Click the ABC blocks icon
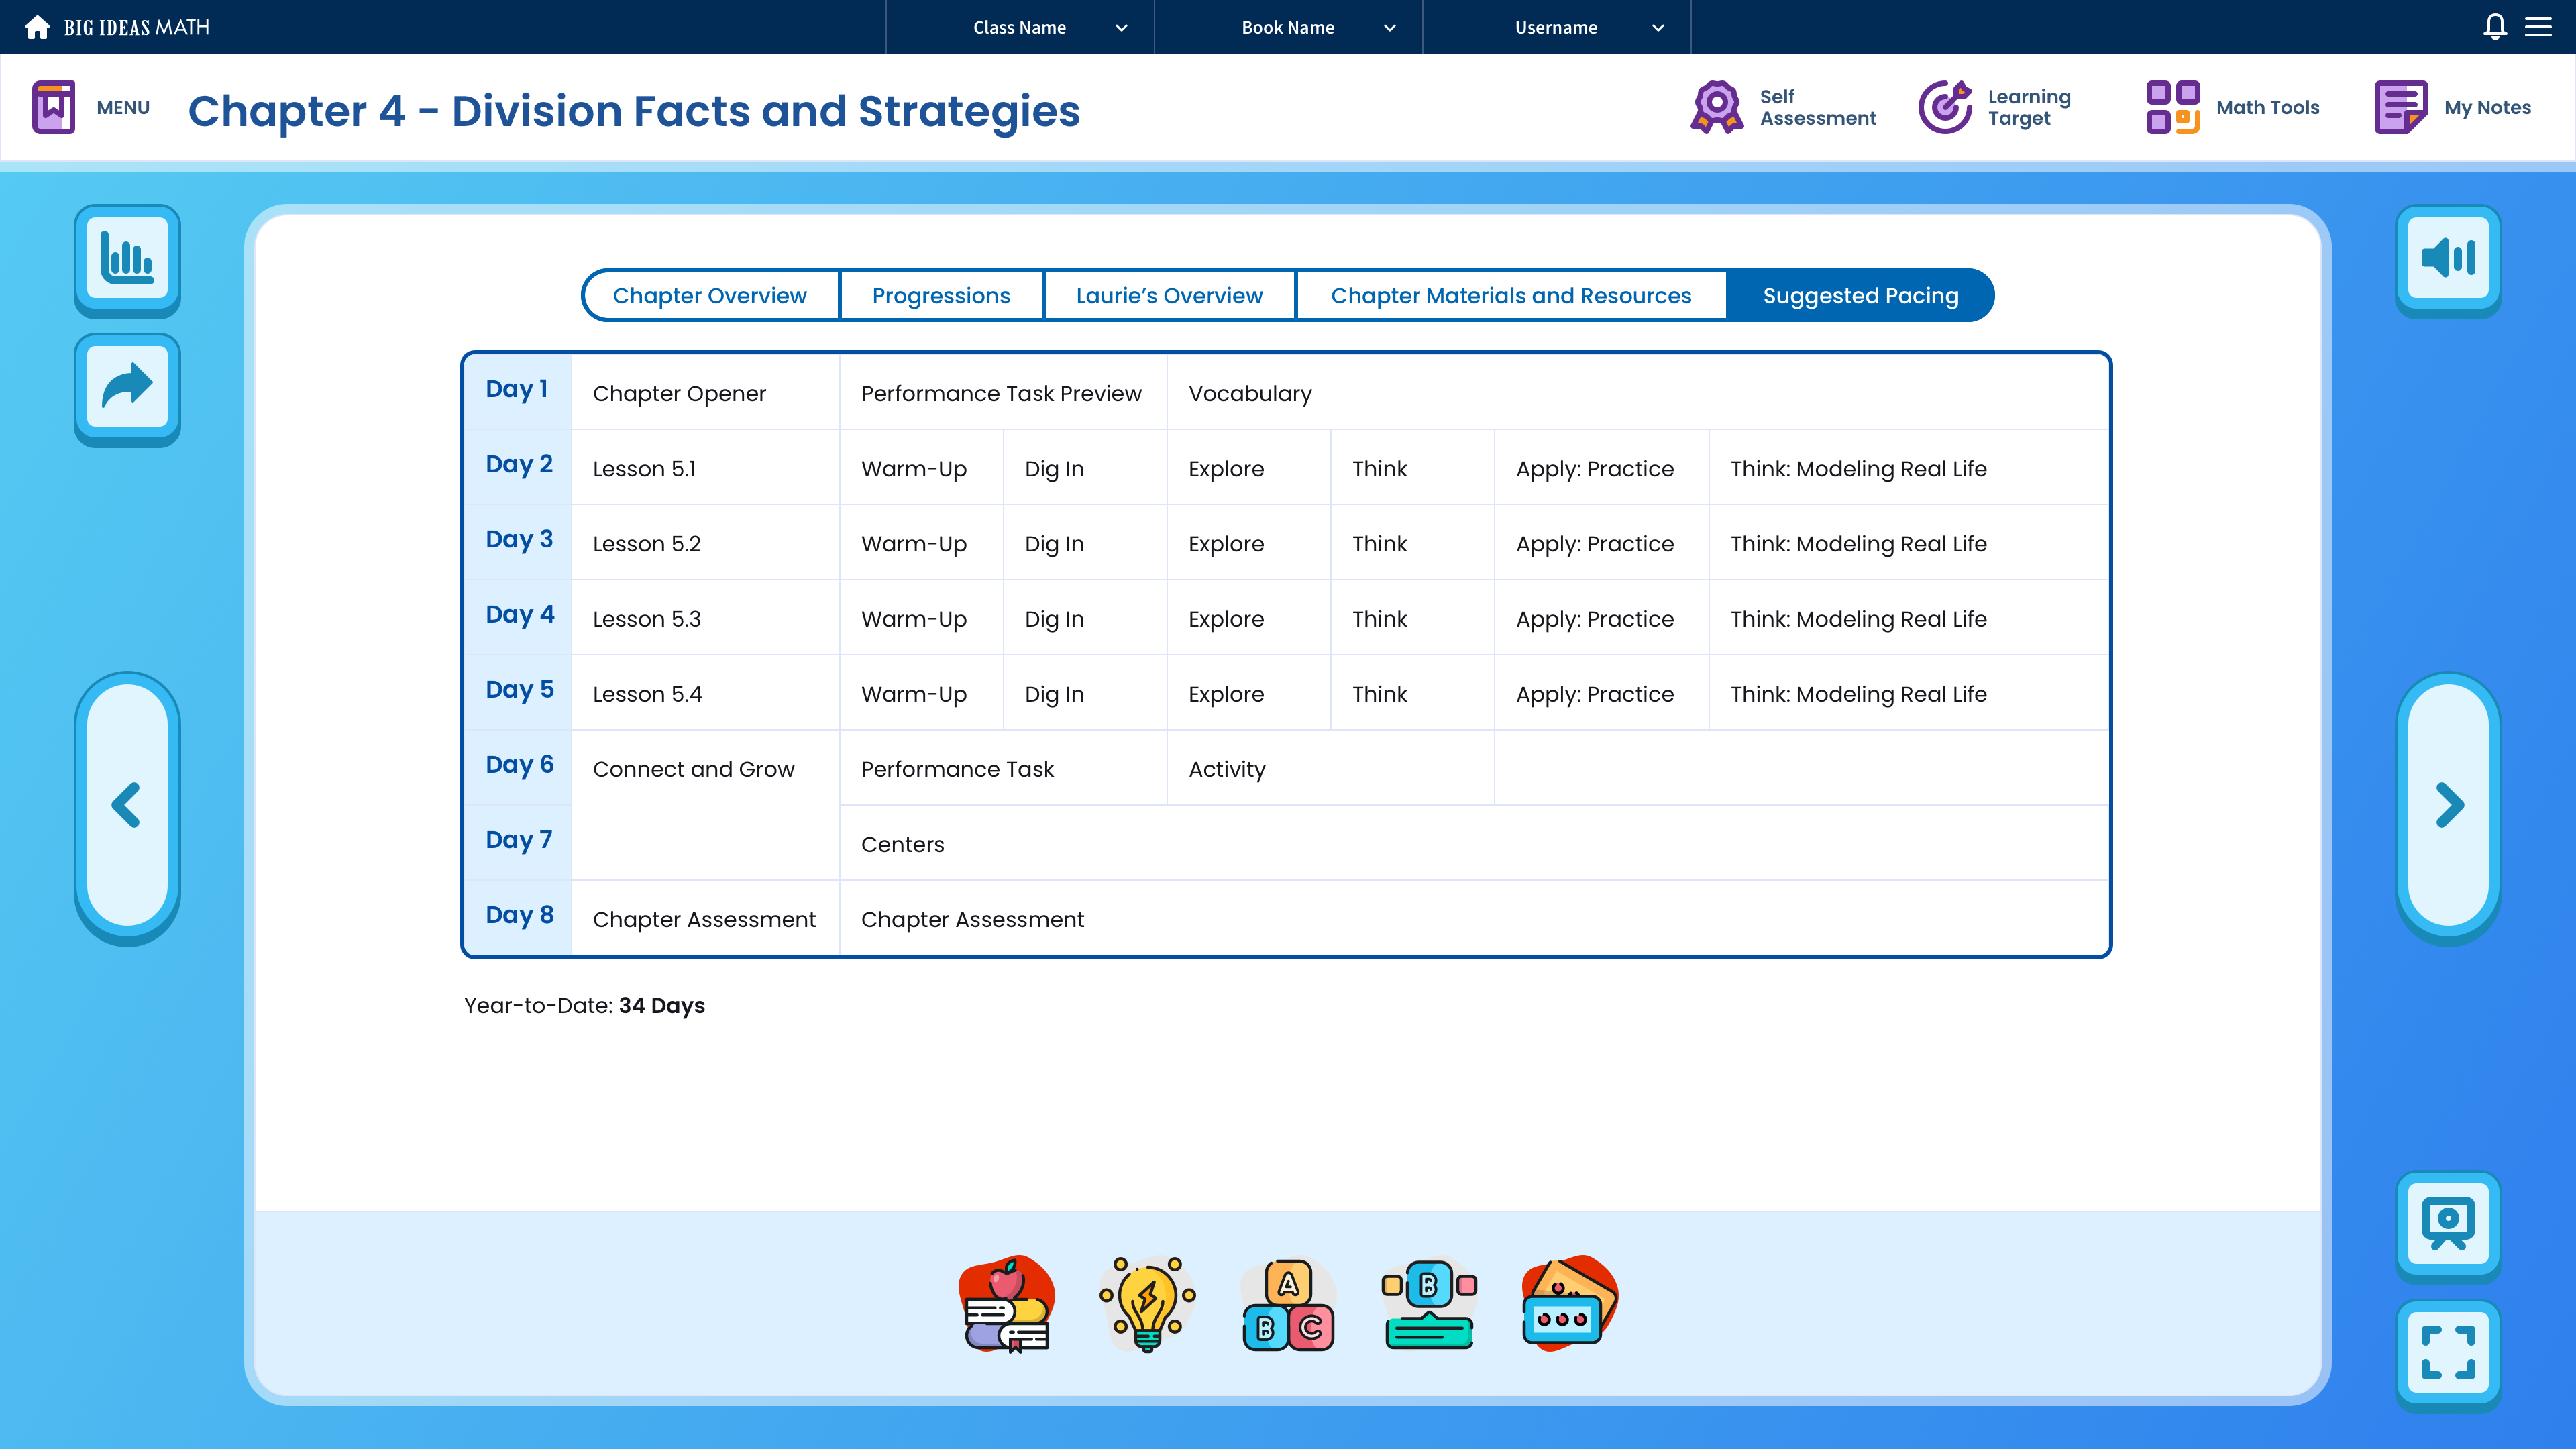The height and width of the screenshot is (1449, 2576). [x=1288, y=1304]
